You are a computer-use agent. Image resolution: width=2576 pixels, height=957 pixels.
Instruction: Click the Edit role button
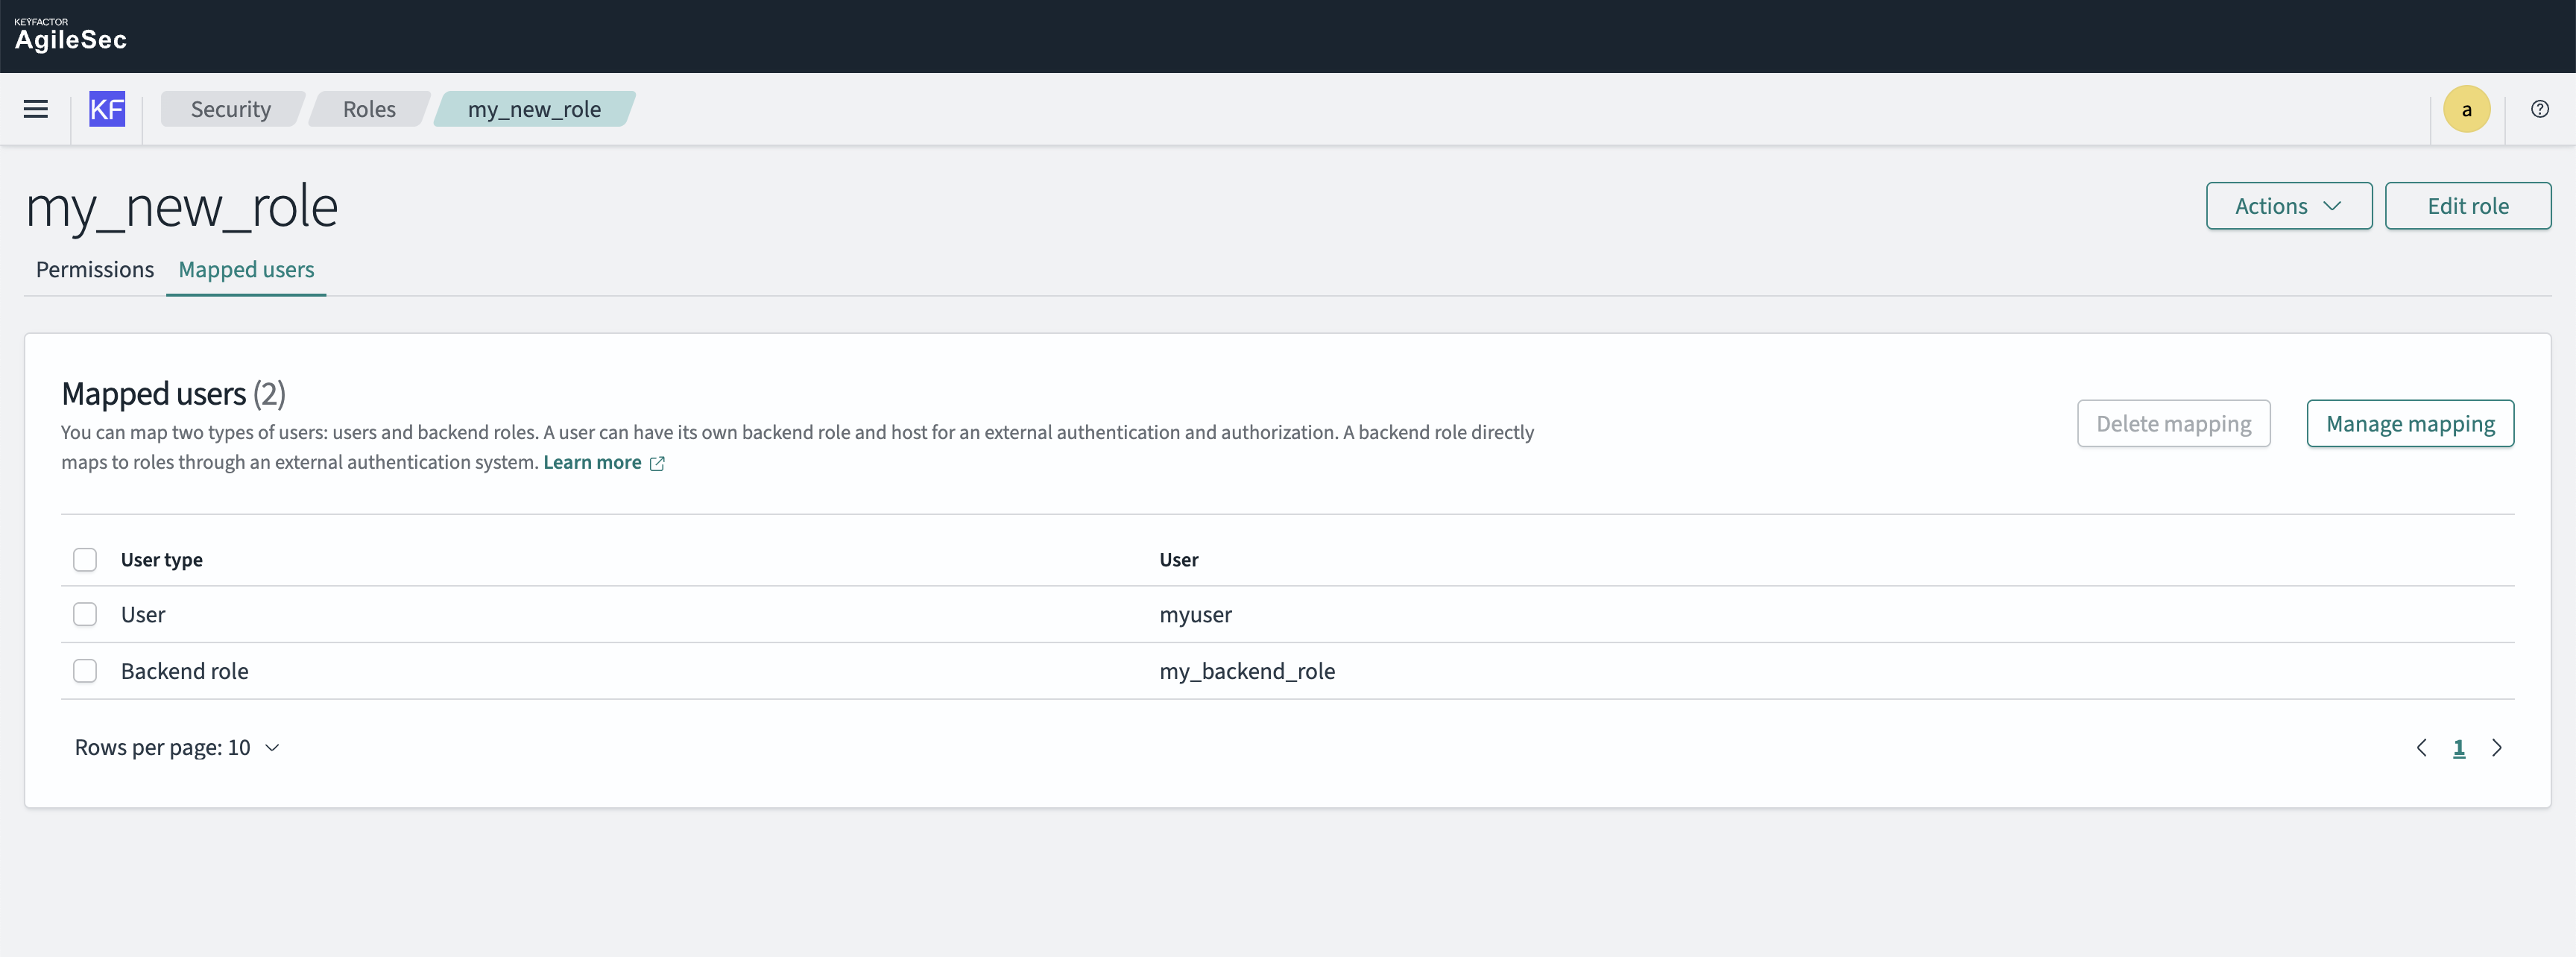coord(2467,206)
